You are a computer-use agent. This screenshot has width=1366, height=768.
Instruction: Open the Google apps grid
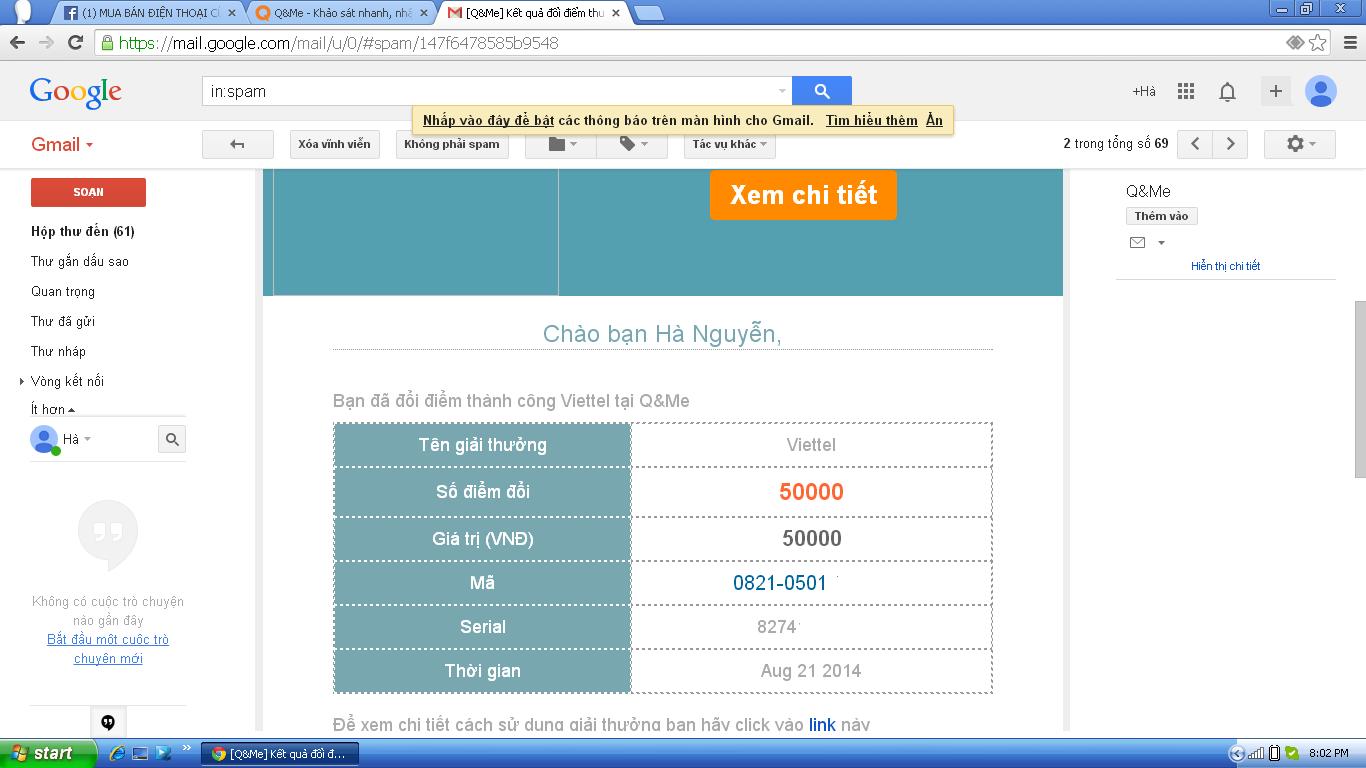pyautogui.click(x=1186, y=91)
